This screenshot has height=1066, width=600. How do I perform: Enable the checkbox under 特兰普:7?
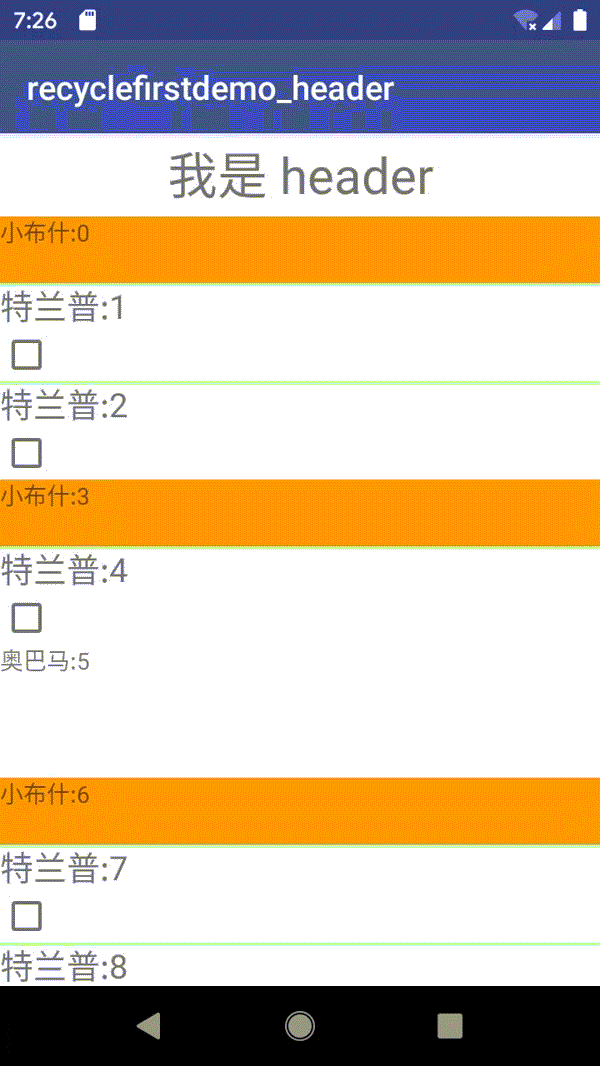(x=25, y=916)
